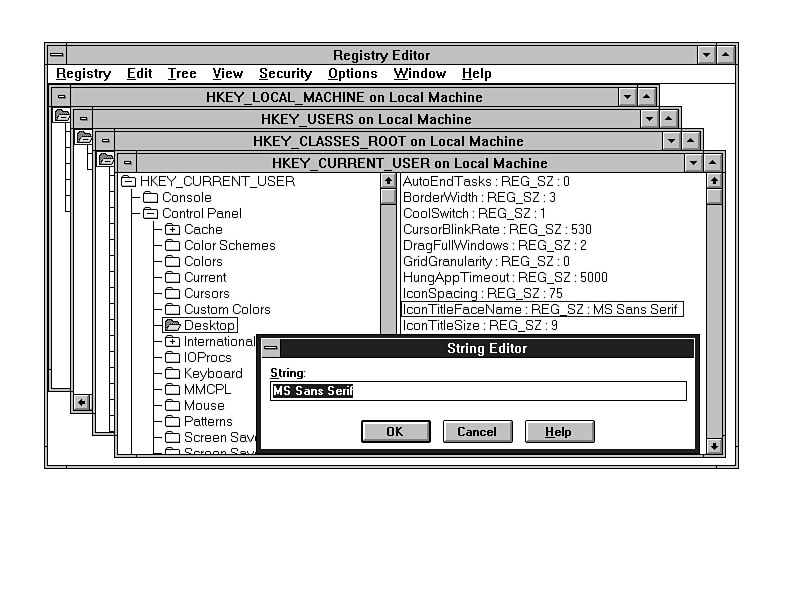The height and width of the screenshot is (600, 800).
Task: Click the HKEY_CURRENT_USER root folder icon
Action: (x=128, y=181)
